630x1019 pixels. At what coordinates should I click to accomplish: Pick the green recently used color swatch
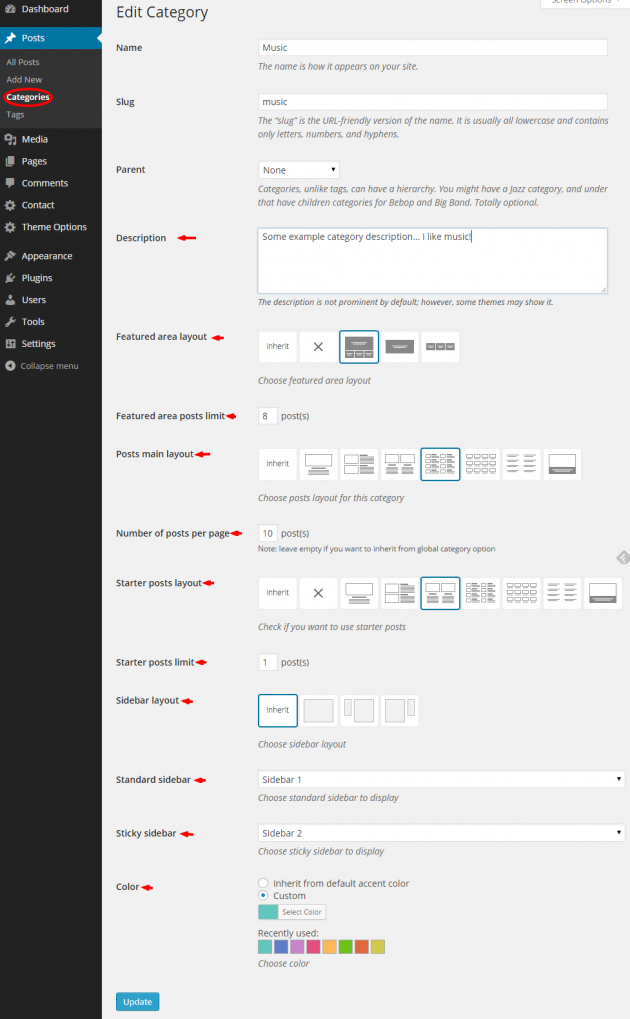[345, 947]
